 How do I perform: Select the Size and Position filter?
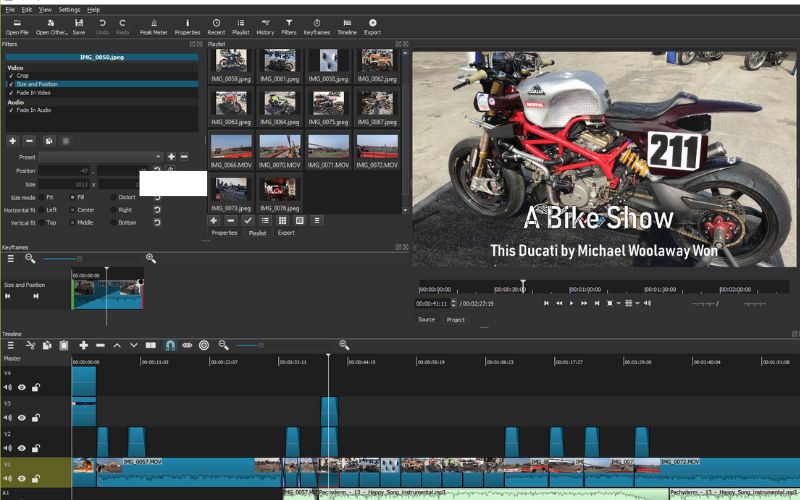tap(102, 84)
